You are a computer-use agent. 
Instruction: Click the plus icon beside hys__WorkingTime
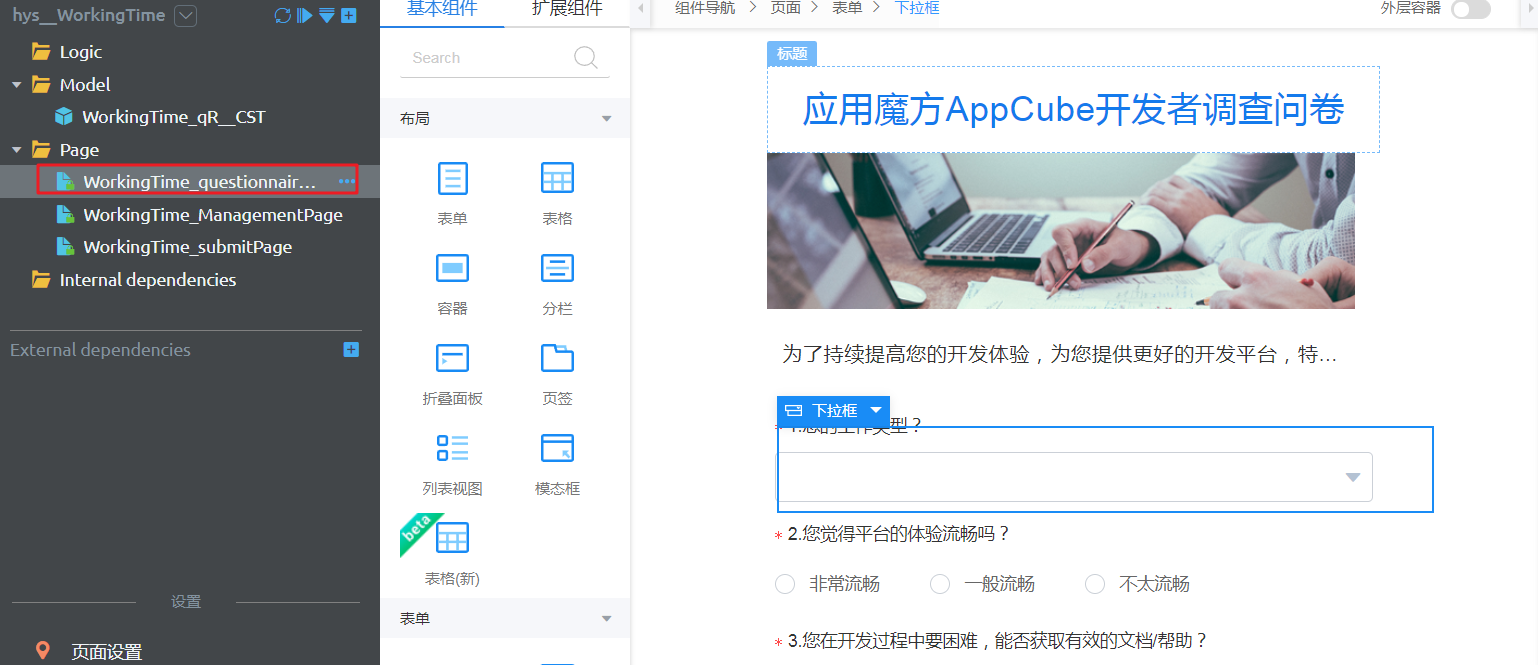[348, 16]
